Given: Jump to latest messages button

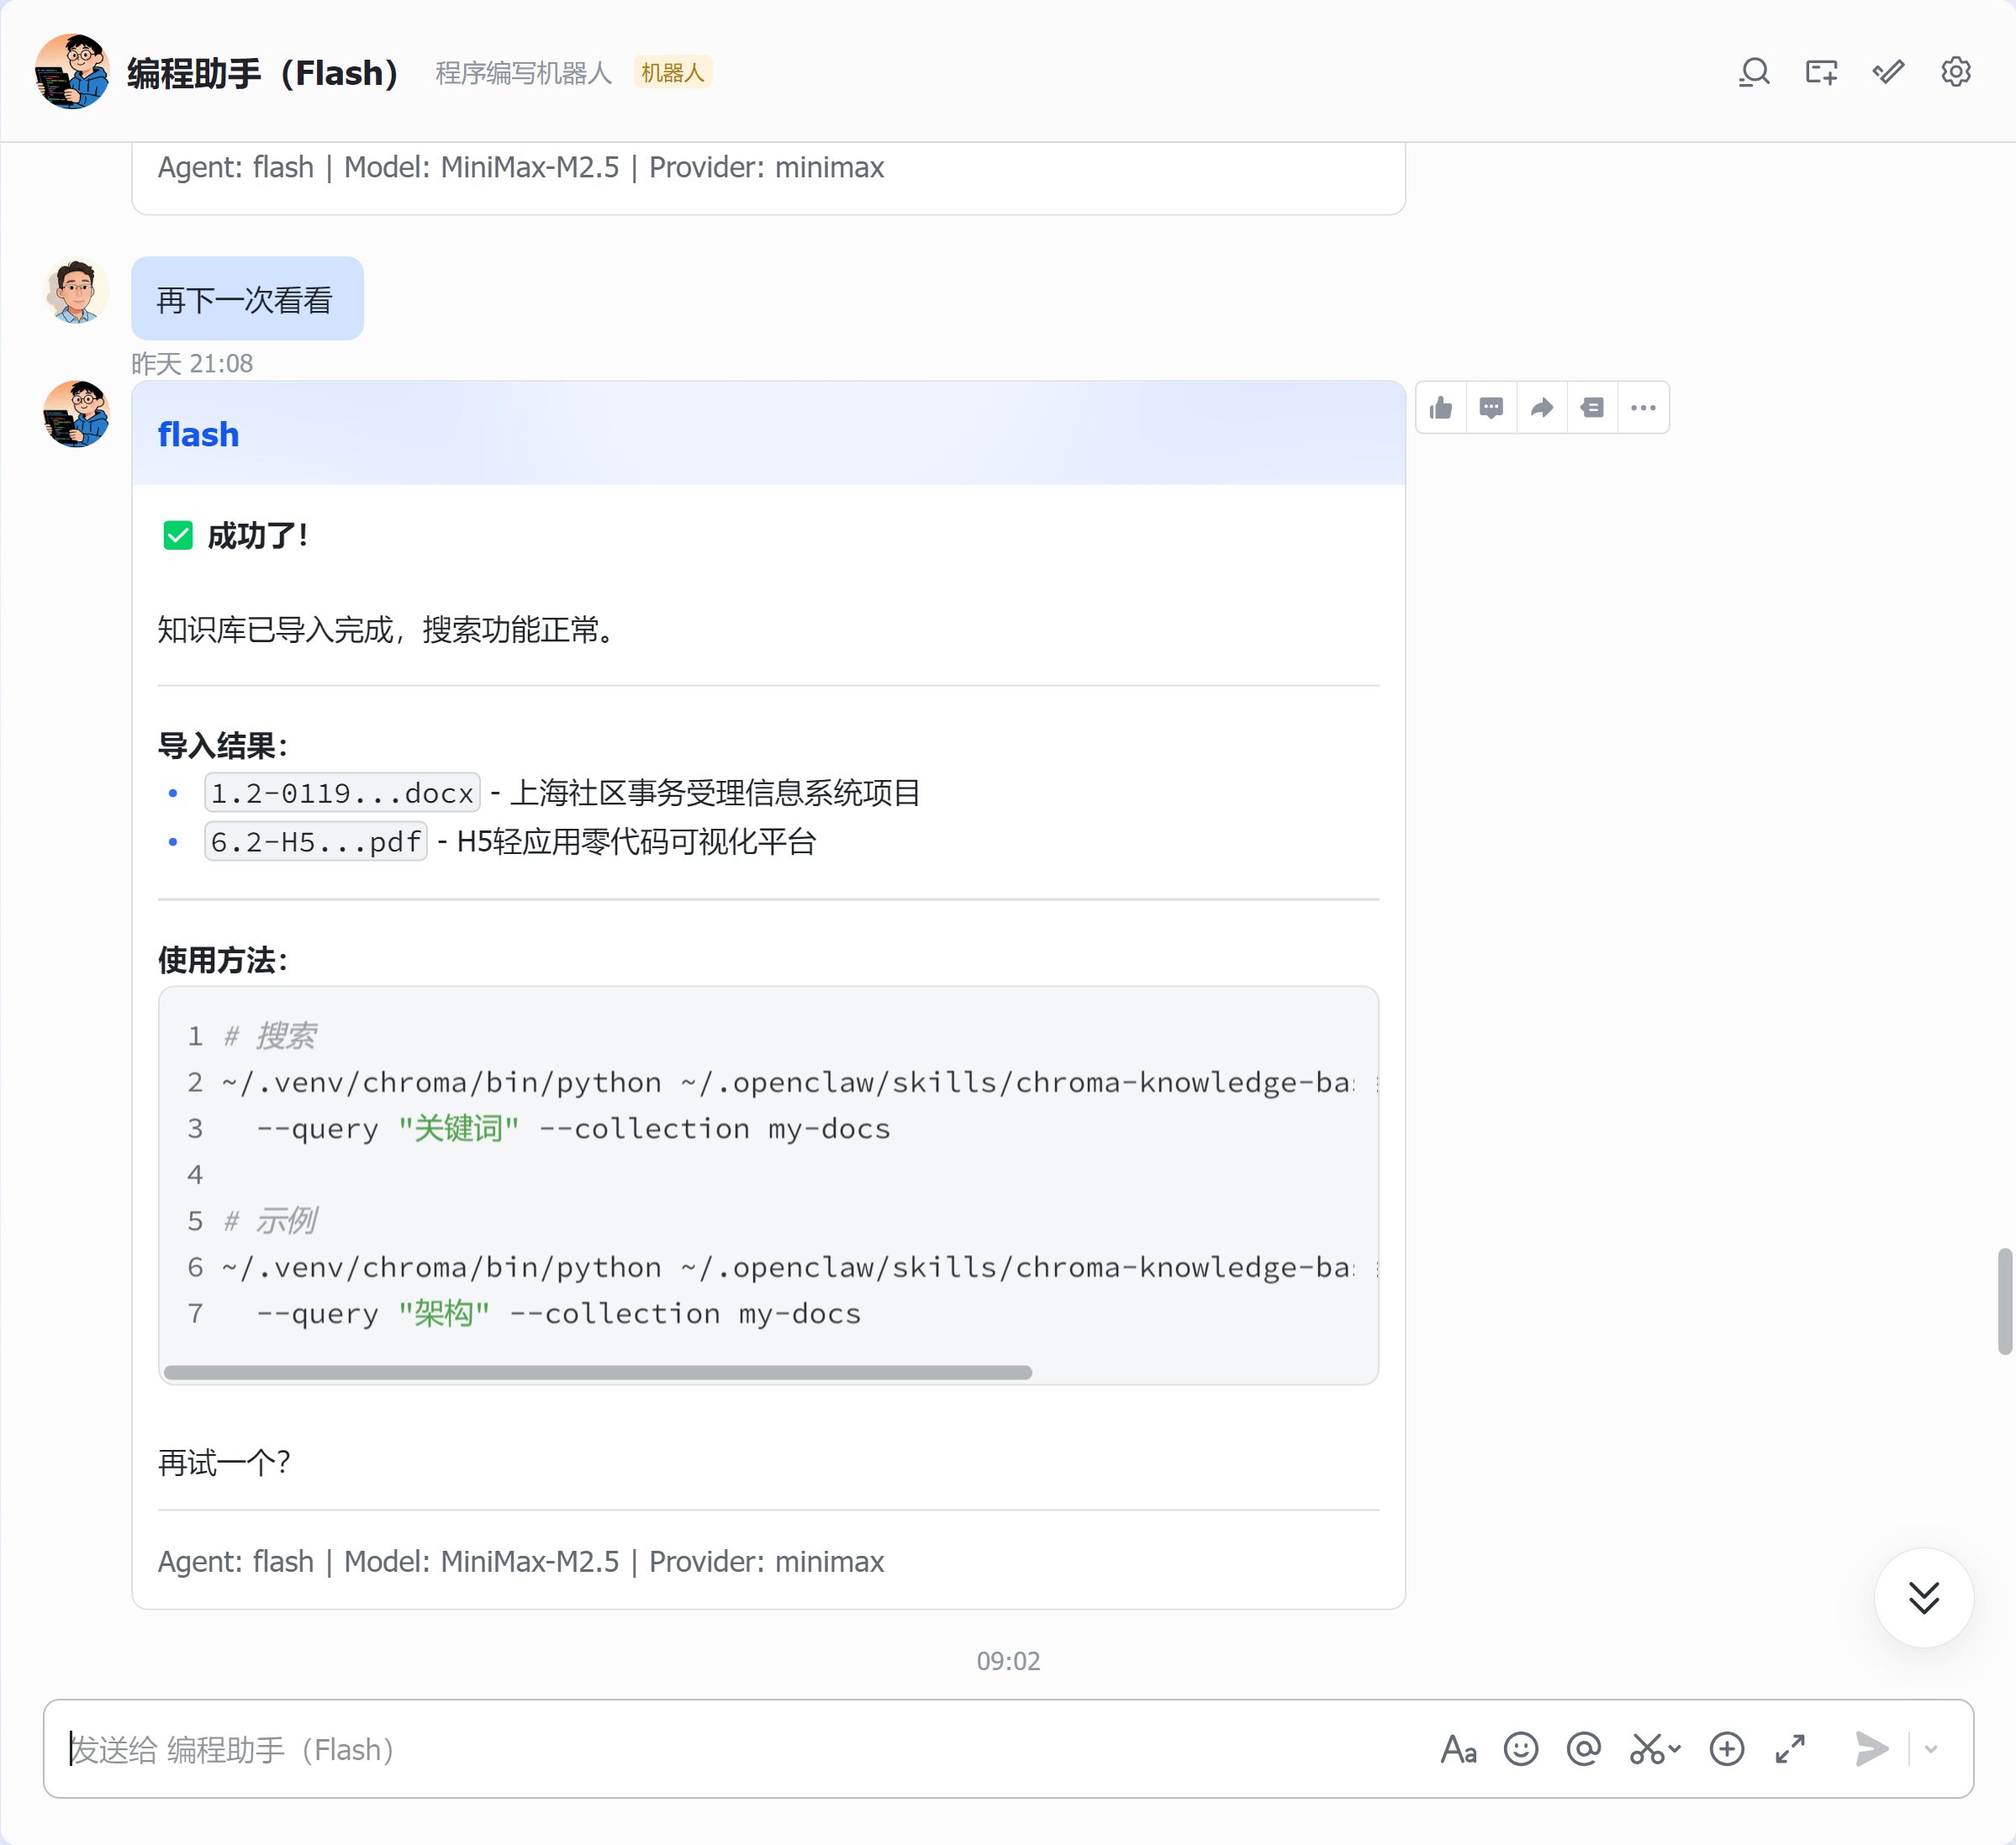Looking at the screenshot, I should tap(1924, 1597).
